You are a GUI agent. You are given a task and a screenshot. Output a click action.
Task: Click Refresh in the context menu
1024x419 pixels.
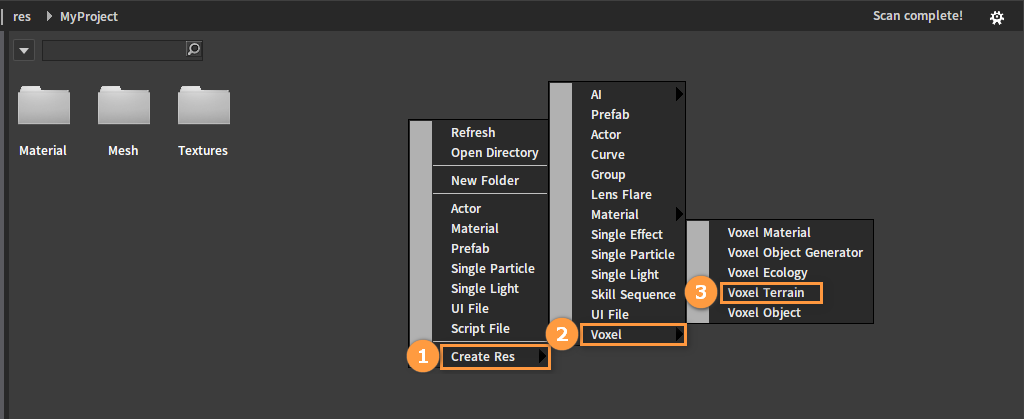473,132
